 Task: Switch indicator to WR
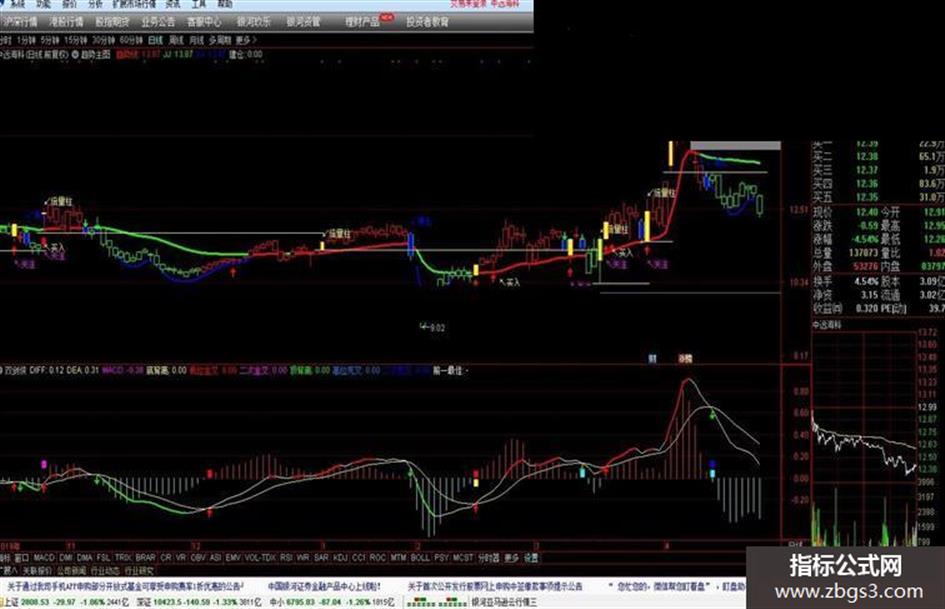(x=303, y=558)
